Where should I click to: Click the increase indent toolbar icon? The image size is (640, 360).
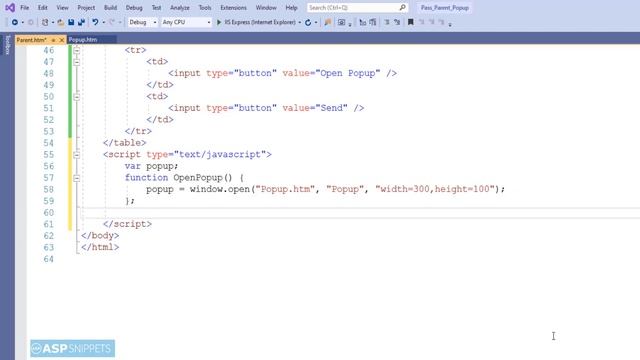click(373, 22)
